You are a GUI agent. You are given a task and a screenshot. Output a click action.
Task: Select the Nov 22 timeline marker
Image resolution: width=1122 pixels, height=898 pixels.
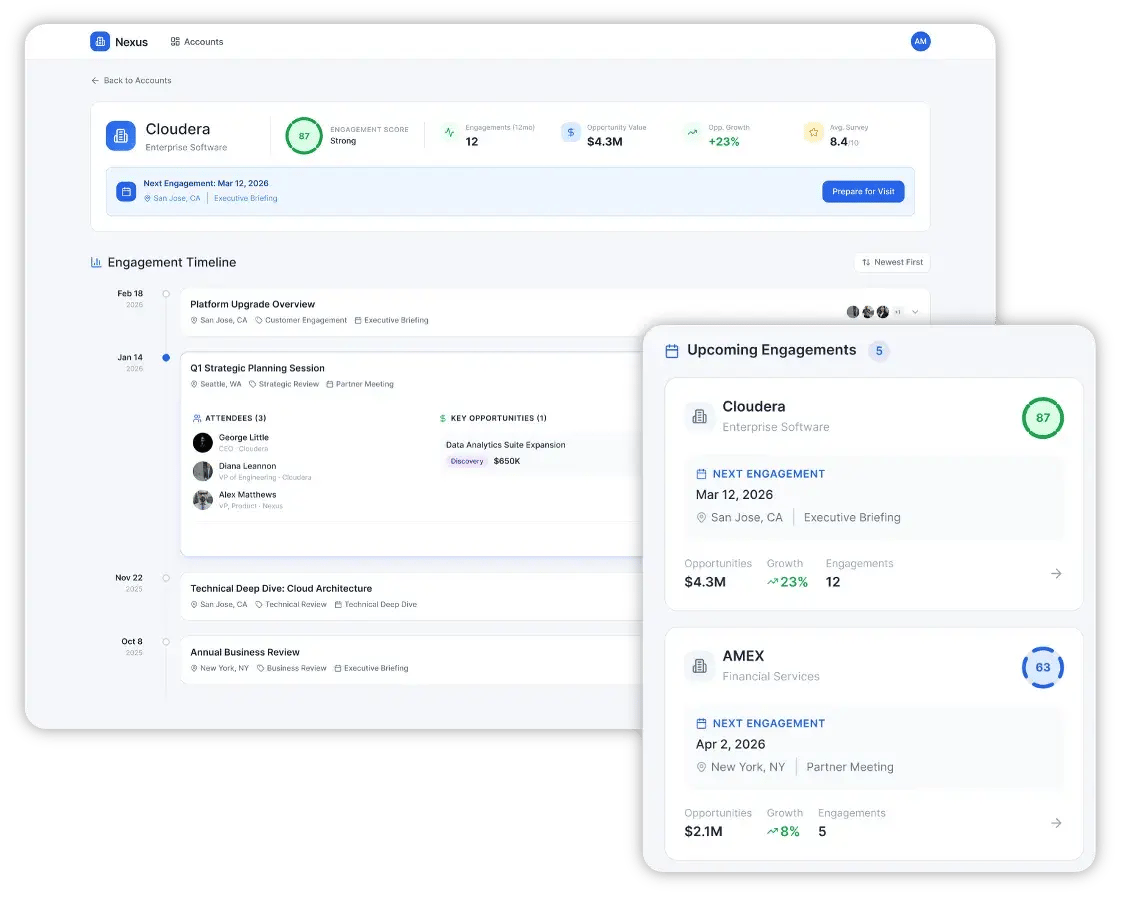(x=166, y=577)
